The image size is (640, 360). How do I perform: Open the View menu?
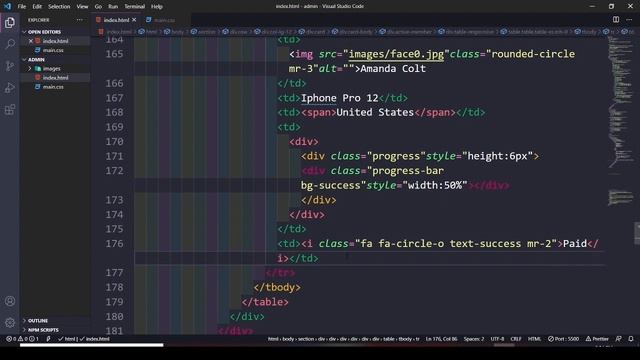82,7
